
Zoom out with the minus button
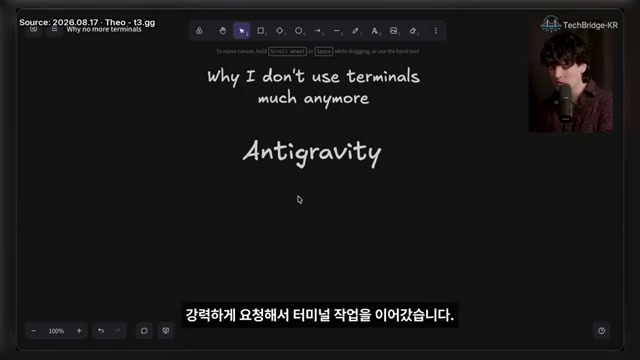33,331
